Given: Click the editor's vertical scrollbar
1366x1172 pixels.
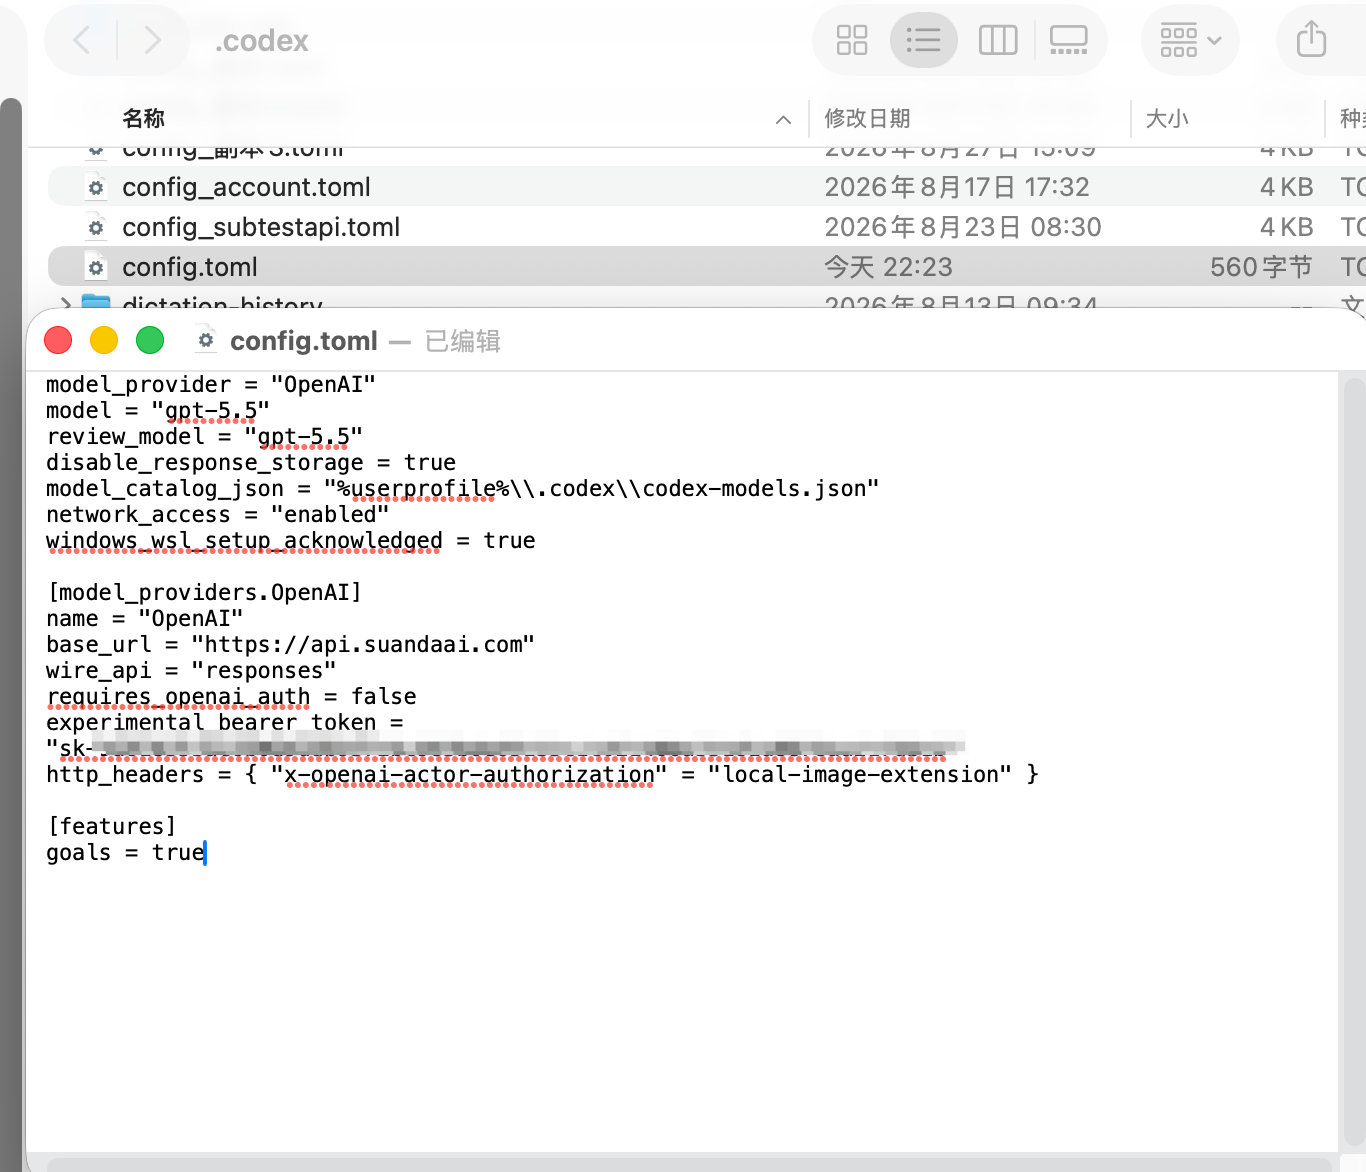Looking at the screenshot, I should pyautogui.click(x=1354, y=760).
